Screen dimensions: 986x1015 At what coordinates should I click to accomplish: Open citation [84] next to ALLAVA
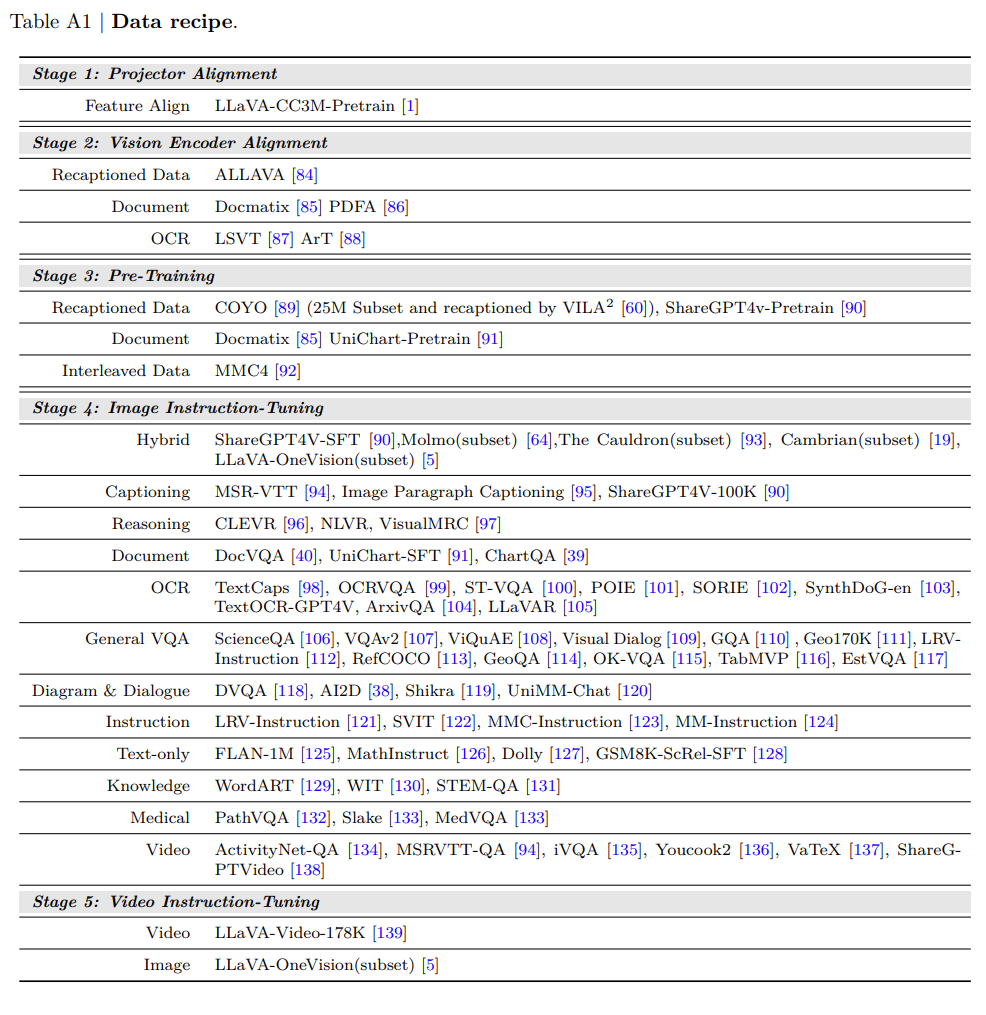pyautogui.click(x=305, y=175)
